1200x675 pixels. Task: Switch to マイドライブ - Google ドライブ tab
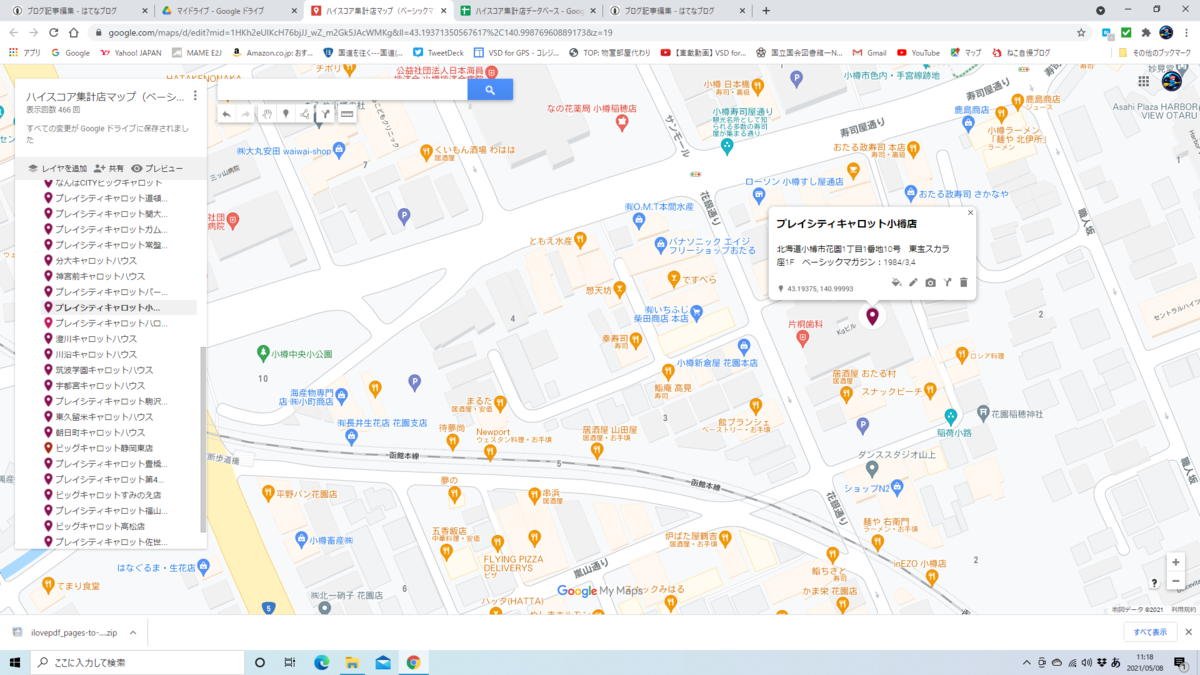tap(227, 11)
